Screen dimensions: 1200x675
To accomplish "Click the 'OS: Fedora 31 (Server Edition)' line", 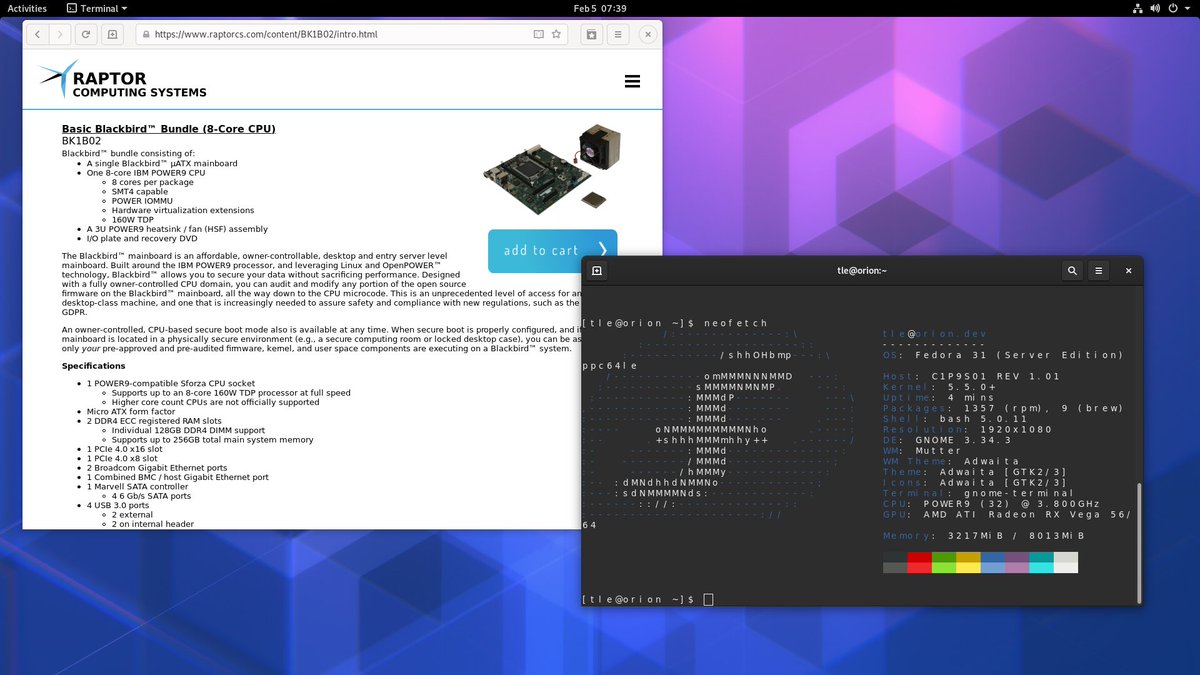I will pos(1003,355).
